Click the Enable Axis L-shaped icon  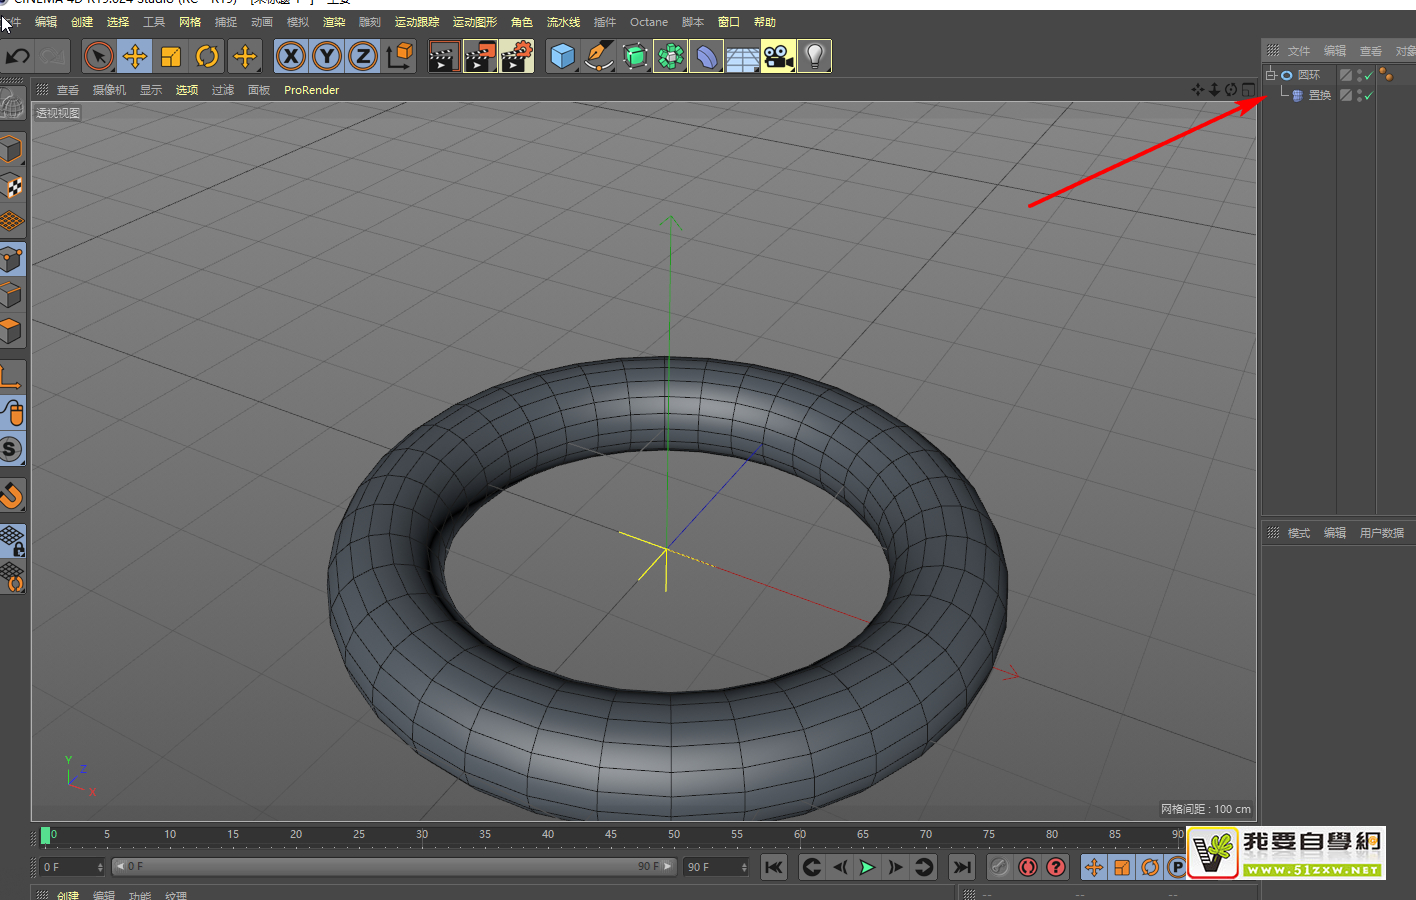pos(11,377)
